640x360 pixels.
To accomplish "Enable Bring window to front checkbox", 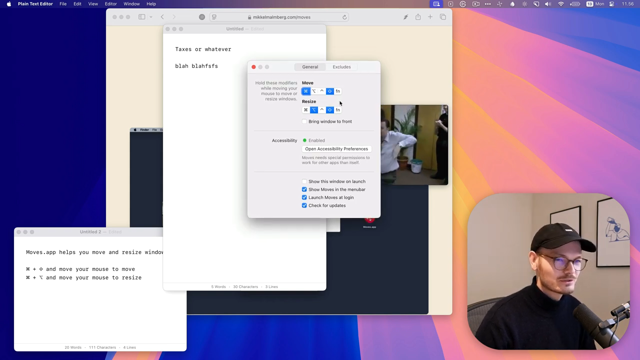I will click(x=304, y=122).
